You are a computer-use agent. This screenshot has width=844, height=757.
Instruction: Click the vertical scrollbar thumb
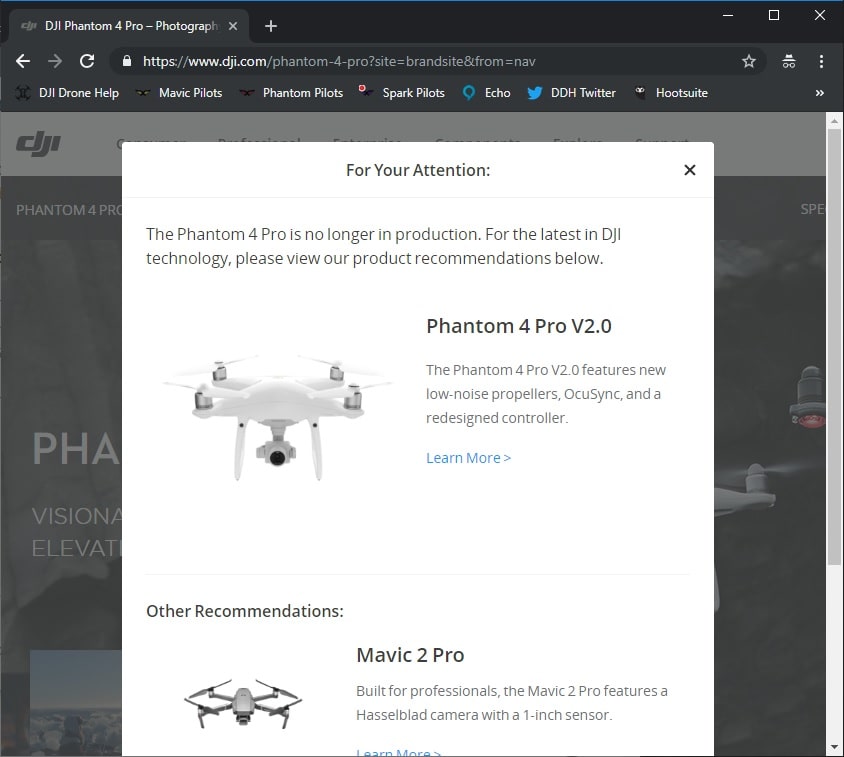(834, 347)
